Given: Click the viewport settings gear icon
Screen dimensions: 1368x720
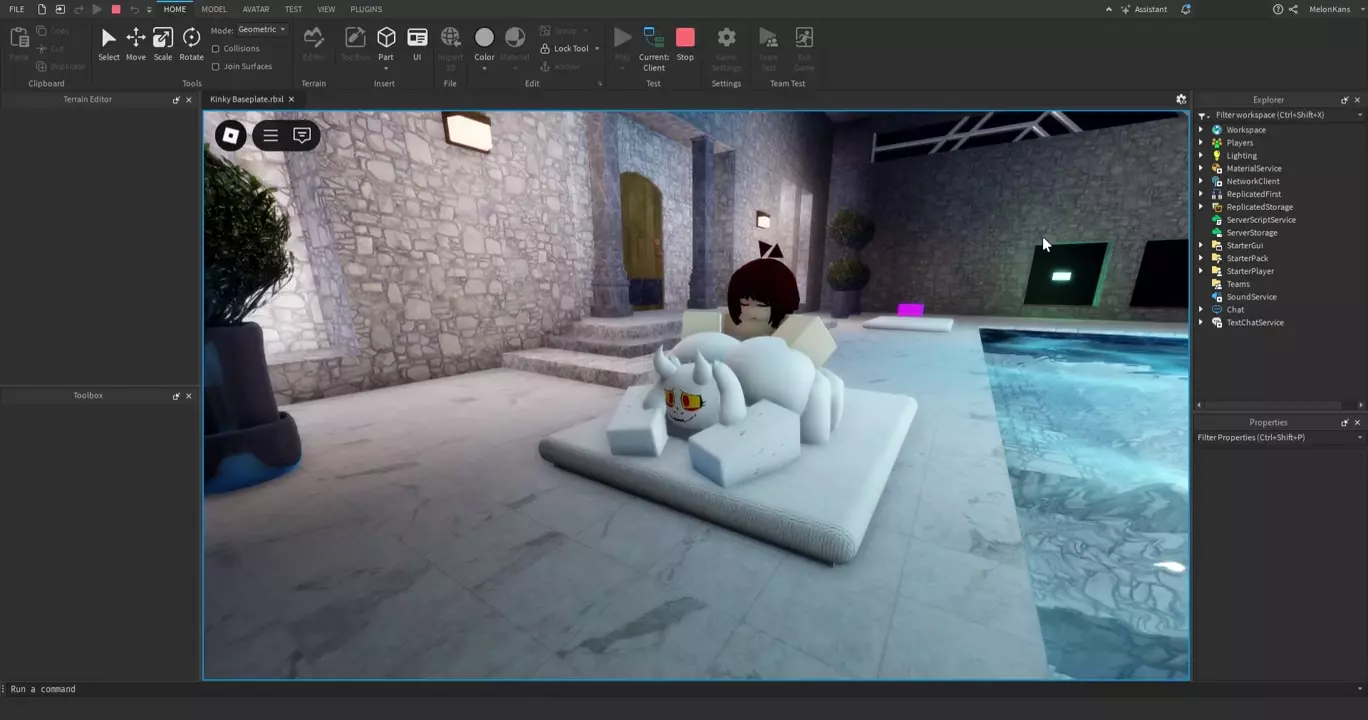Looking at the screenshot, I should (1181, 100).
